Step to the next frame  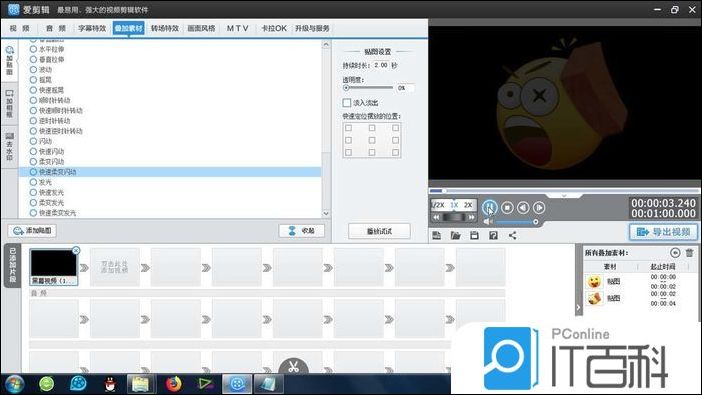pyautogui.click(x=539, y=207)
